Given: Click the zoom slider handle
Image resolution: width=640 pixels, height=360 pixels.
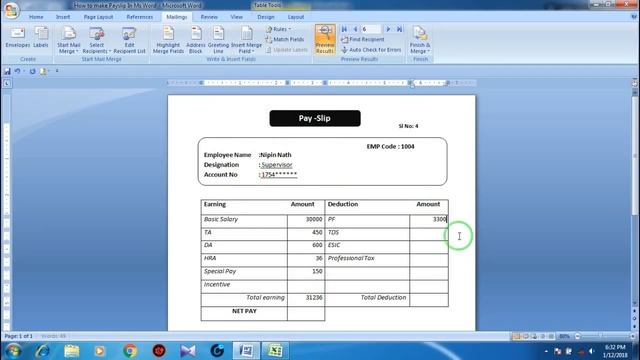Looking at the screenshot, I should tap(600, 336).
